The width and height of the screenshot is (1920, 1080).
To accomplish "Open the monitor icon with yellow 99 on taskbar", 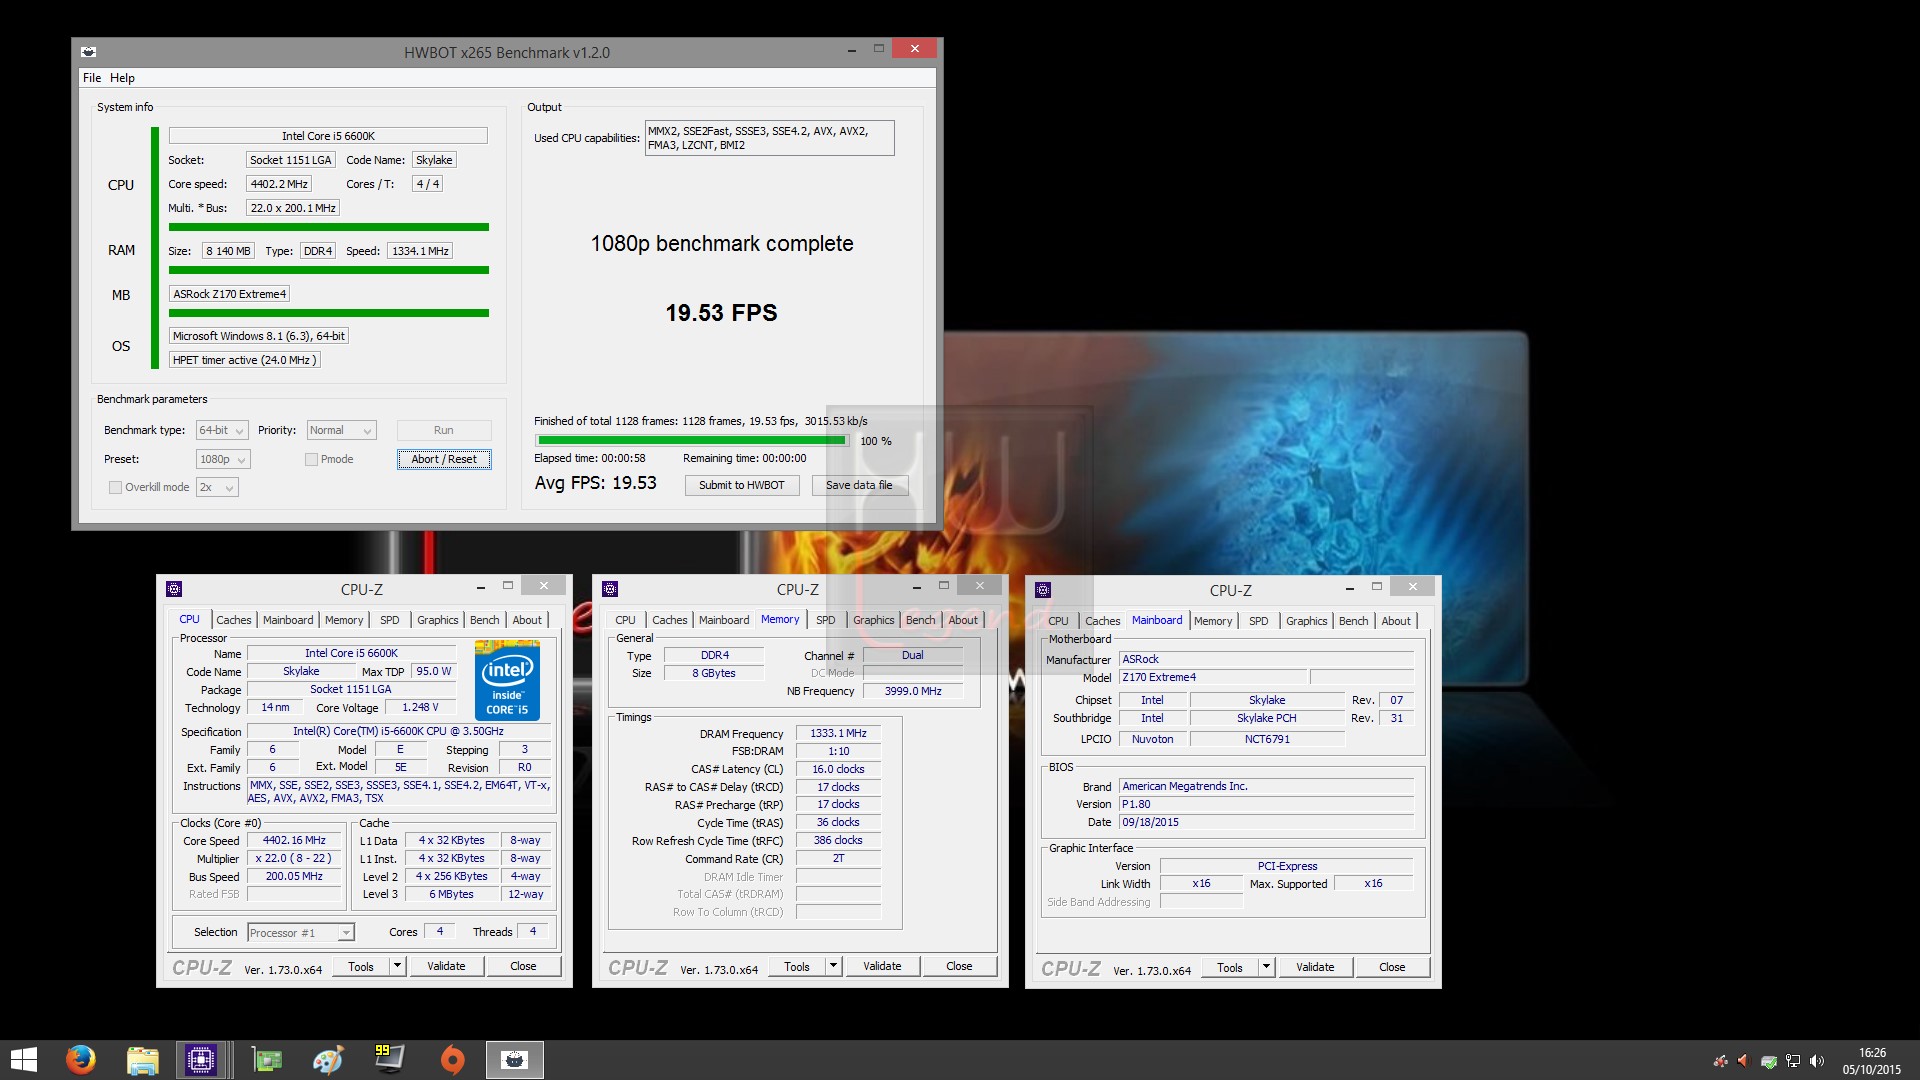I will pos(389,1060).
